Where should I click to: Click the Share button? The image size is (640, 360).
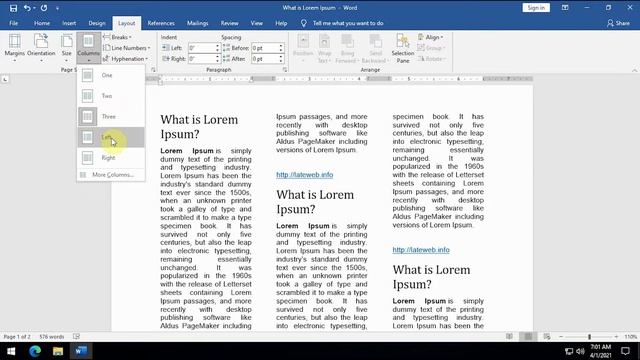(618, 23)
